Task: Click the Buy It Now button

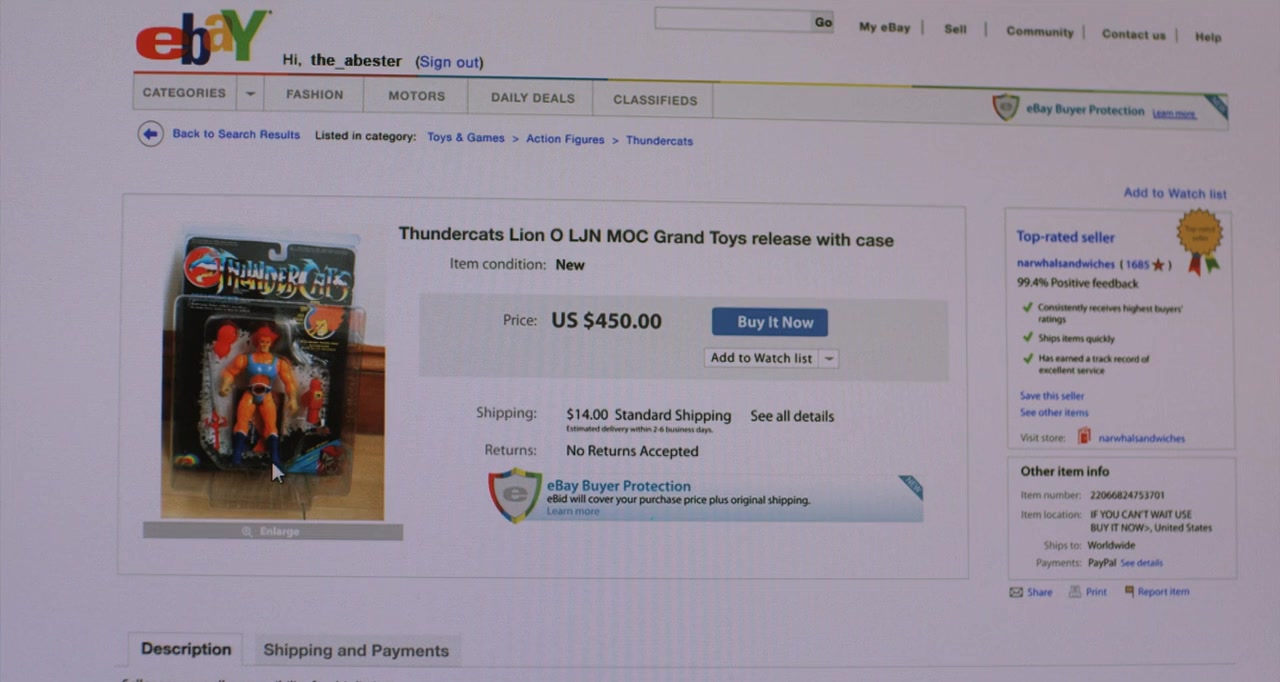Action: click(x=770, y=322)
